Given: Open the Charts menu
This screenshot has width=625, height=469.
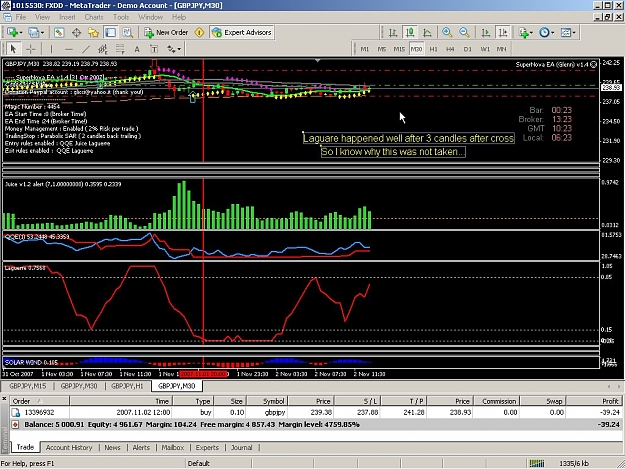Looking at the screenshot, I should (x=94, y=17).
